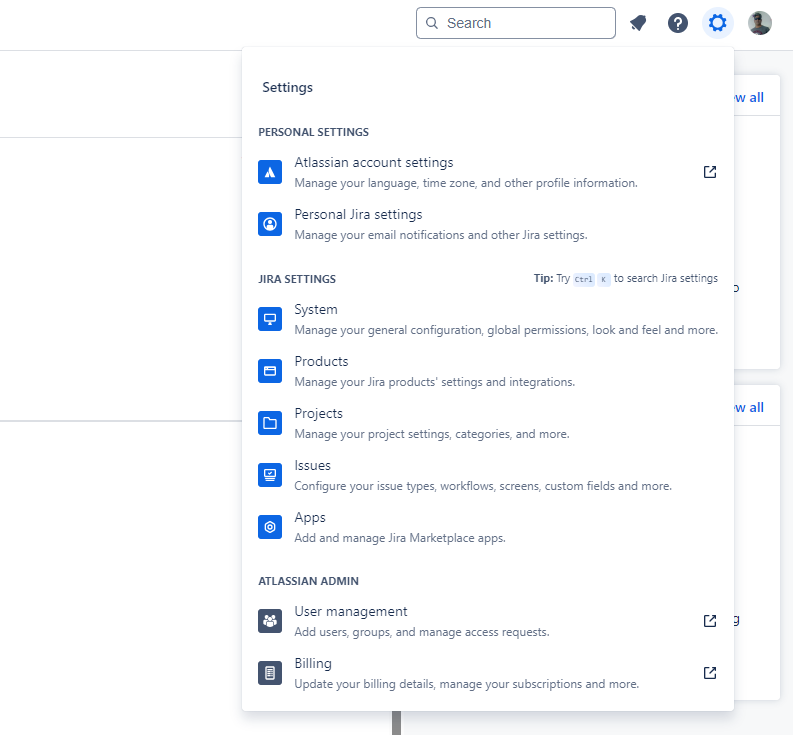The height and width of the screenshot is (735, 793).
Task: Click the notifications megaphone icon
Action: click(x=638, y=23)
